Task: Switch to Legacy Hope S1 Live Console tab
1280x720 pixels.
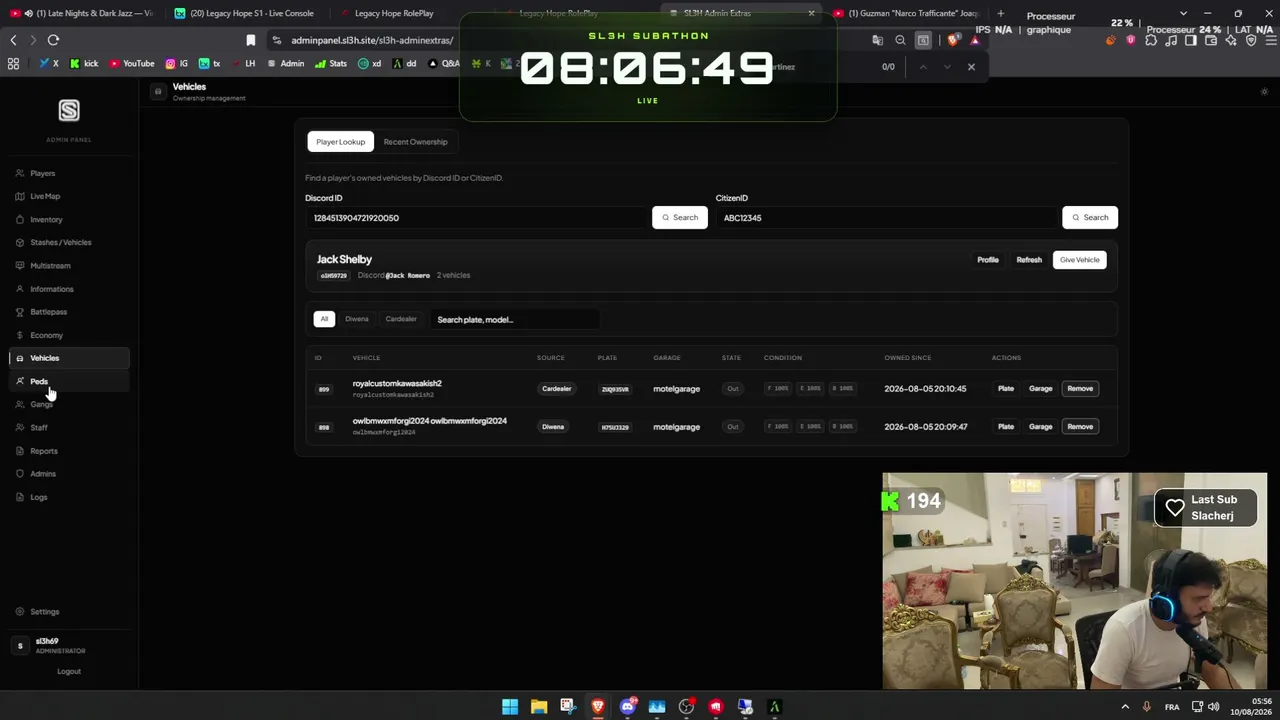Action: coord(245,13)
